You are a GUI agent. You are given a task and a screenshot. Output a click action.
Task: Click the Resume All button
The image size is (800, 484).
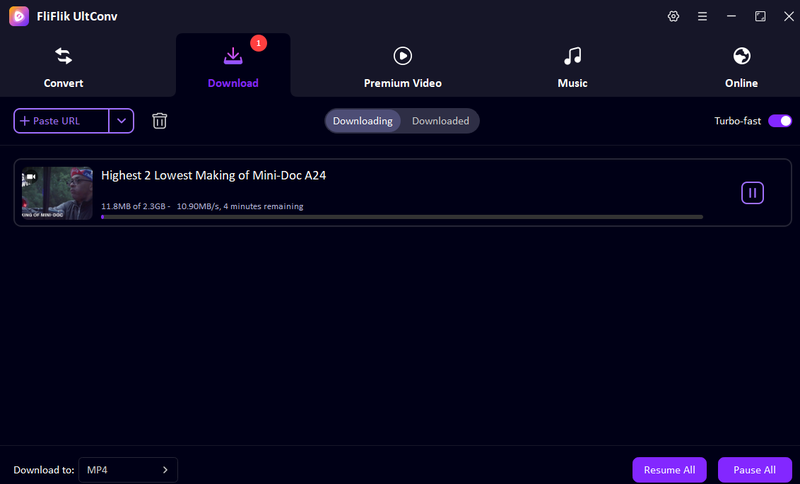(x=669, y=470)
